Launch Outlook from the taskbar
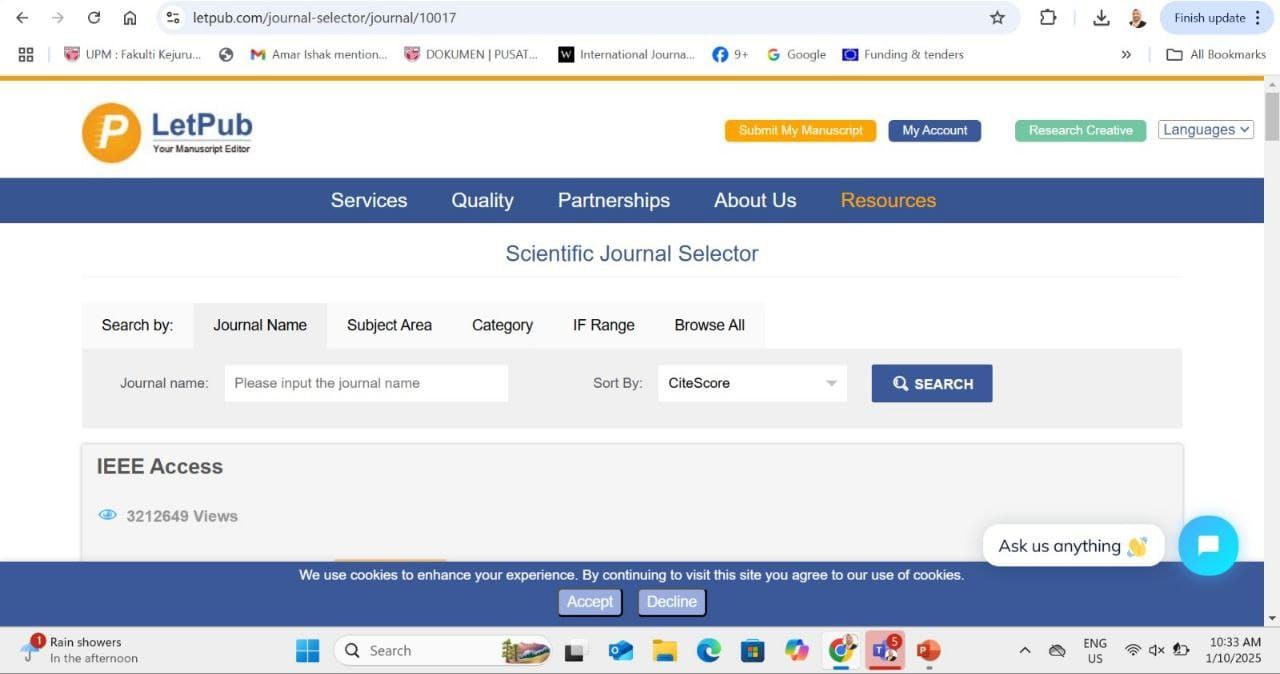 click(x=621, y=651)
